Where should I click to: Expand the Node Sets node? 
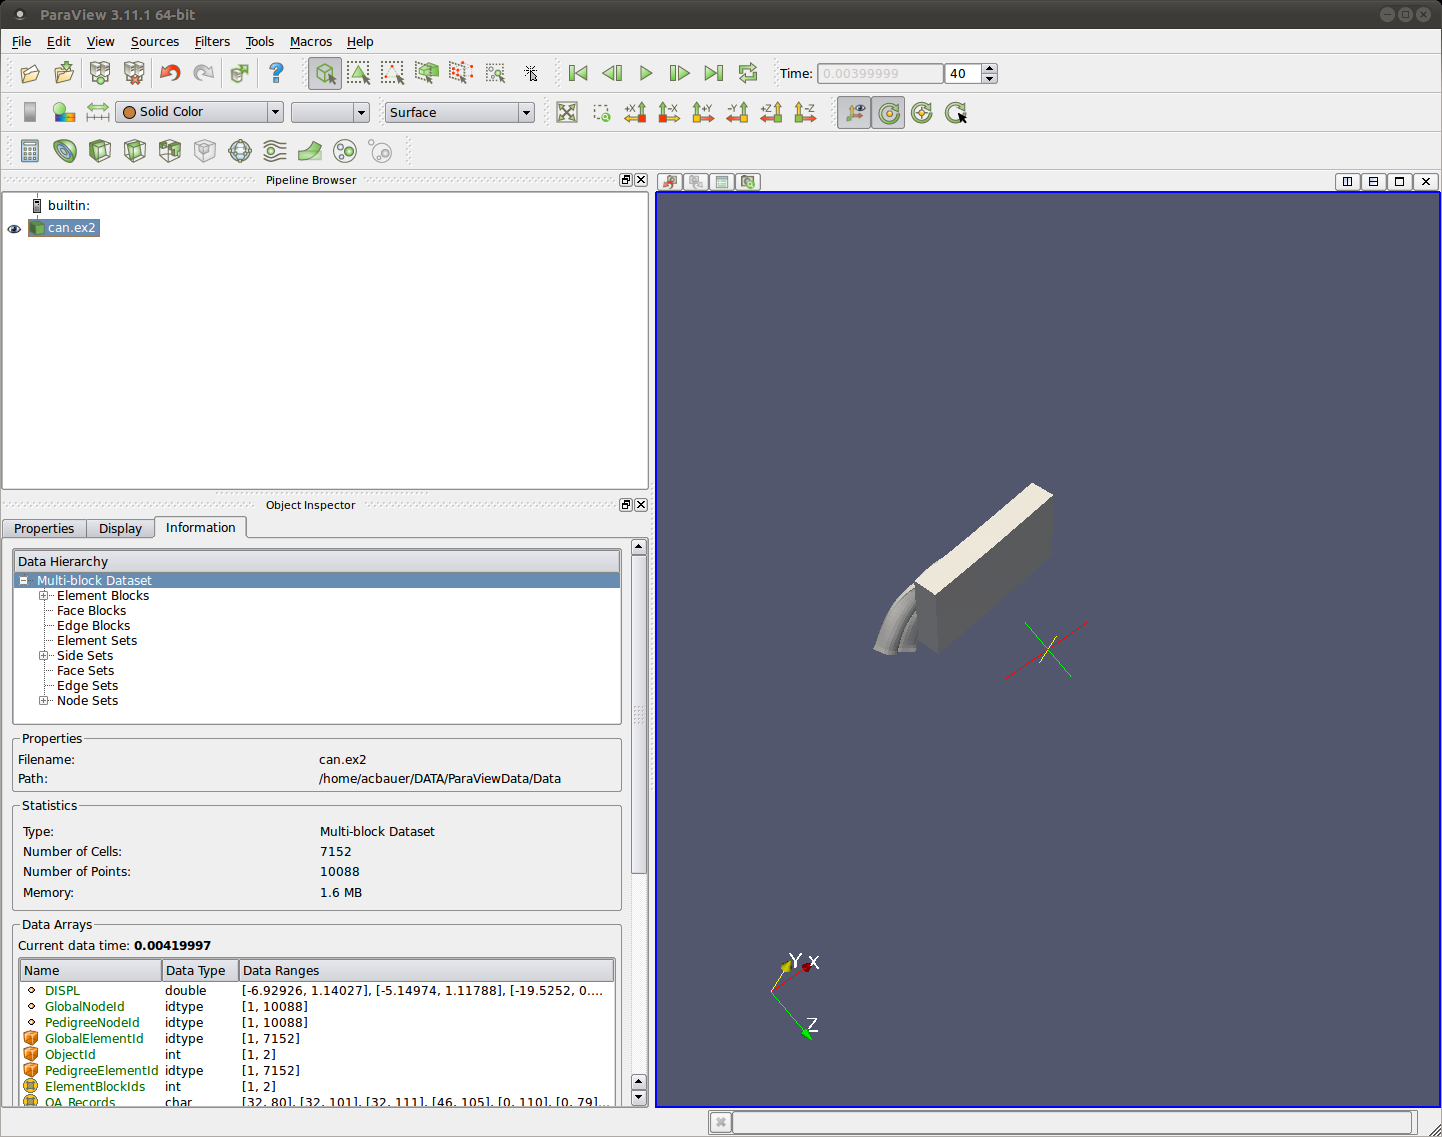pos(44,701)
